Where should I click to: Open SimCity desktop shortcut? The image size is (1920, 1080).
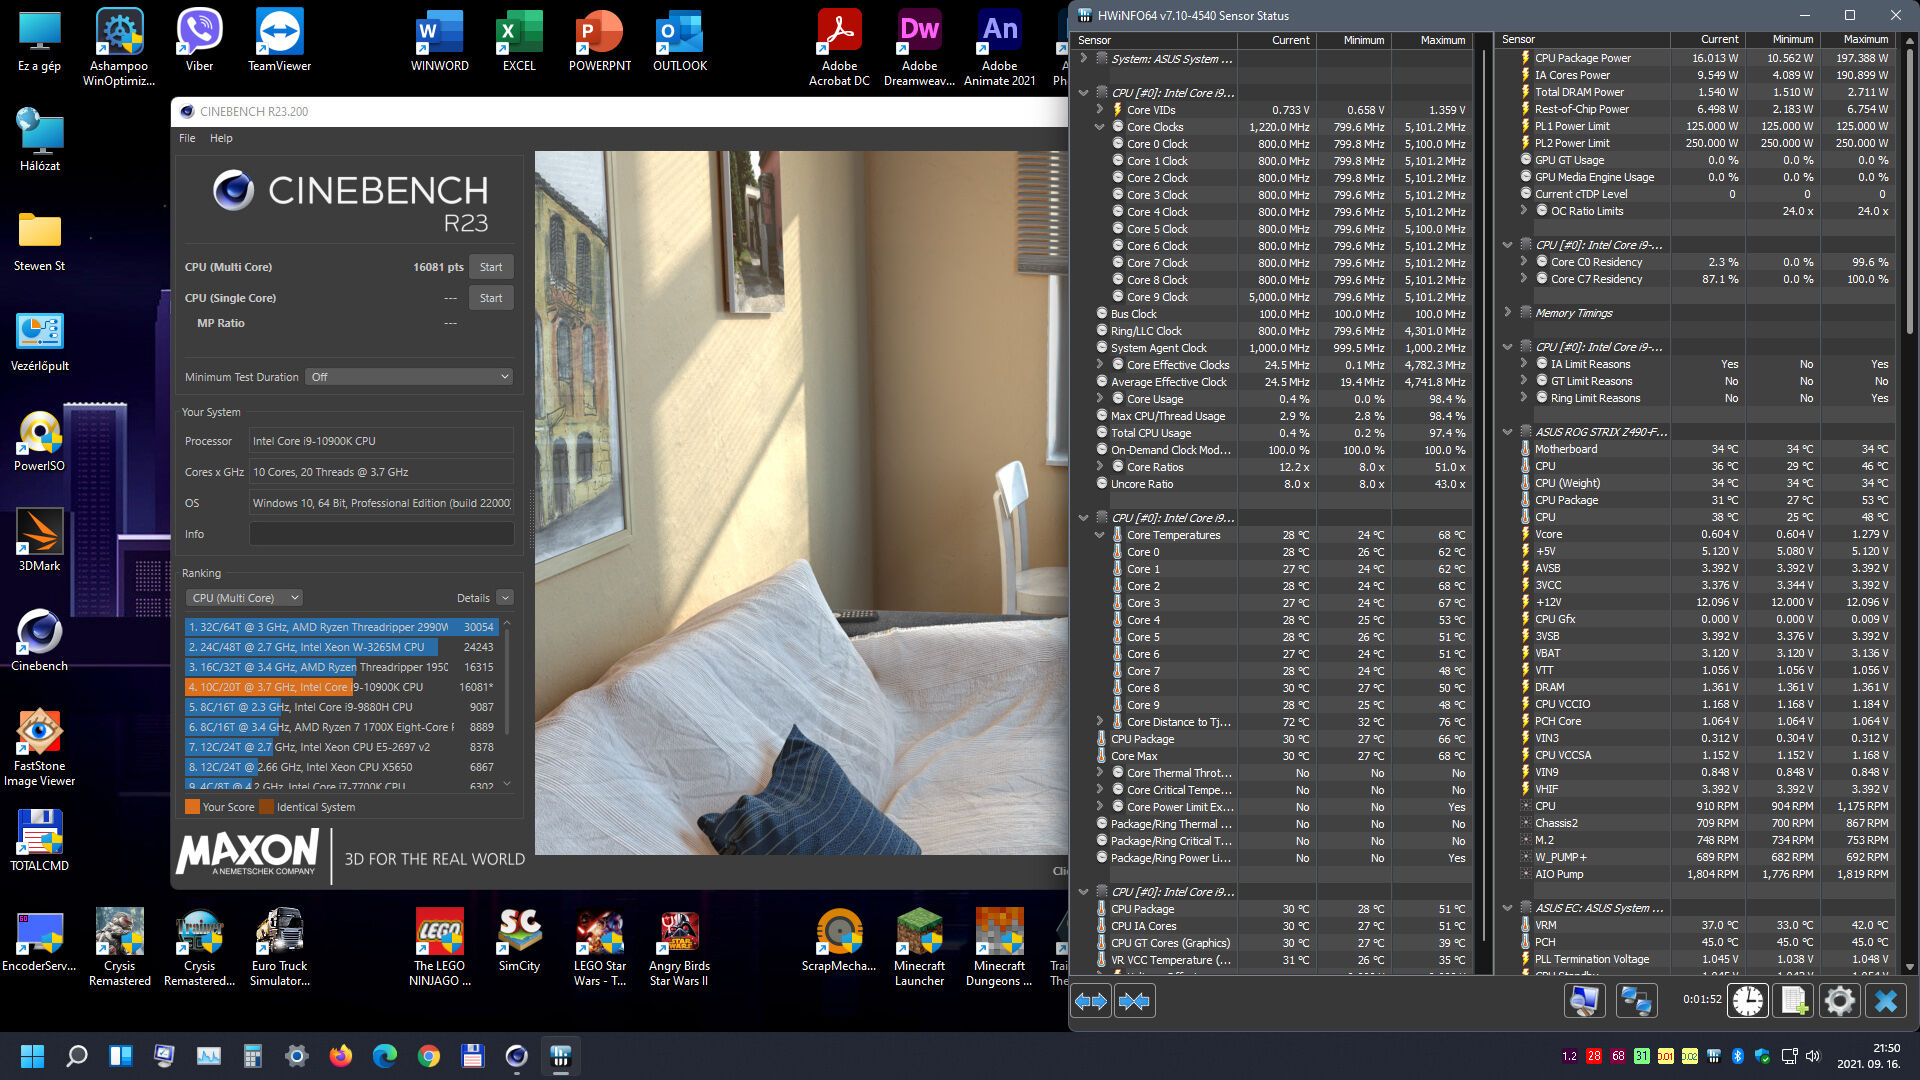point(519,940)
